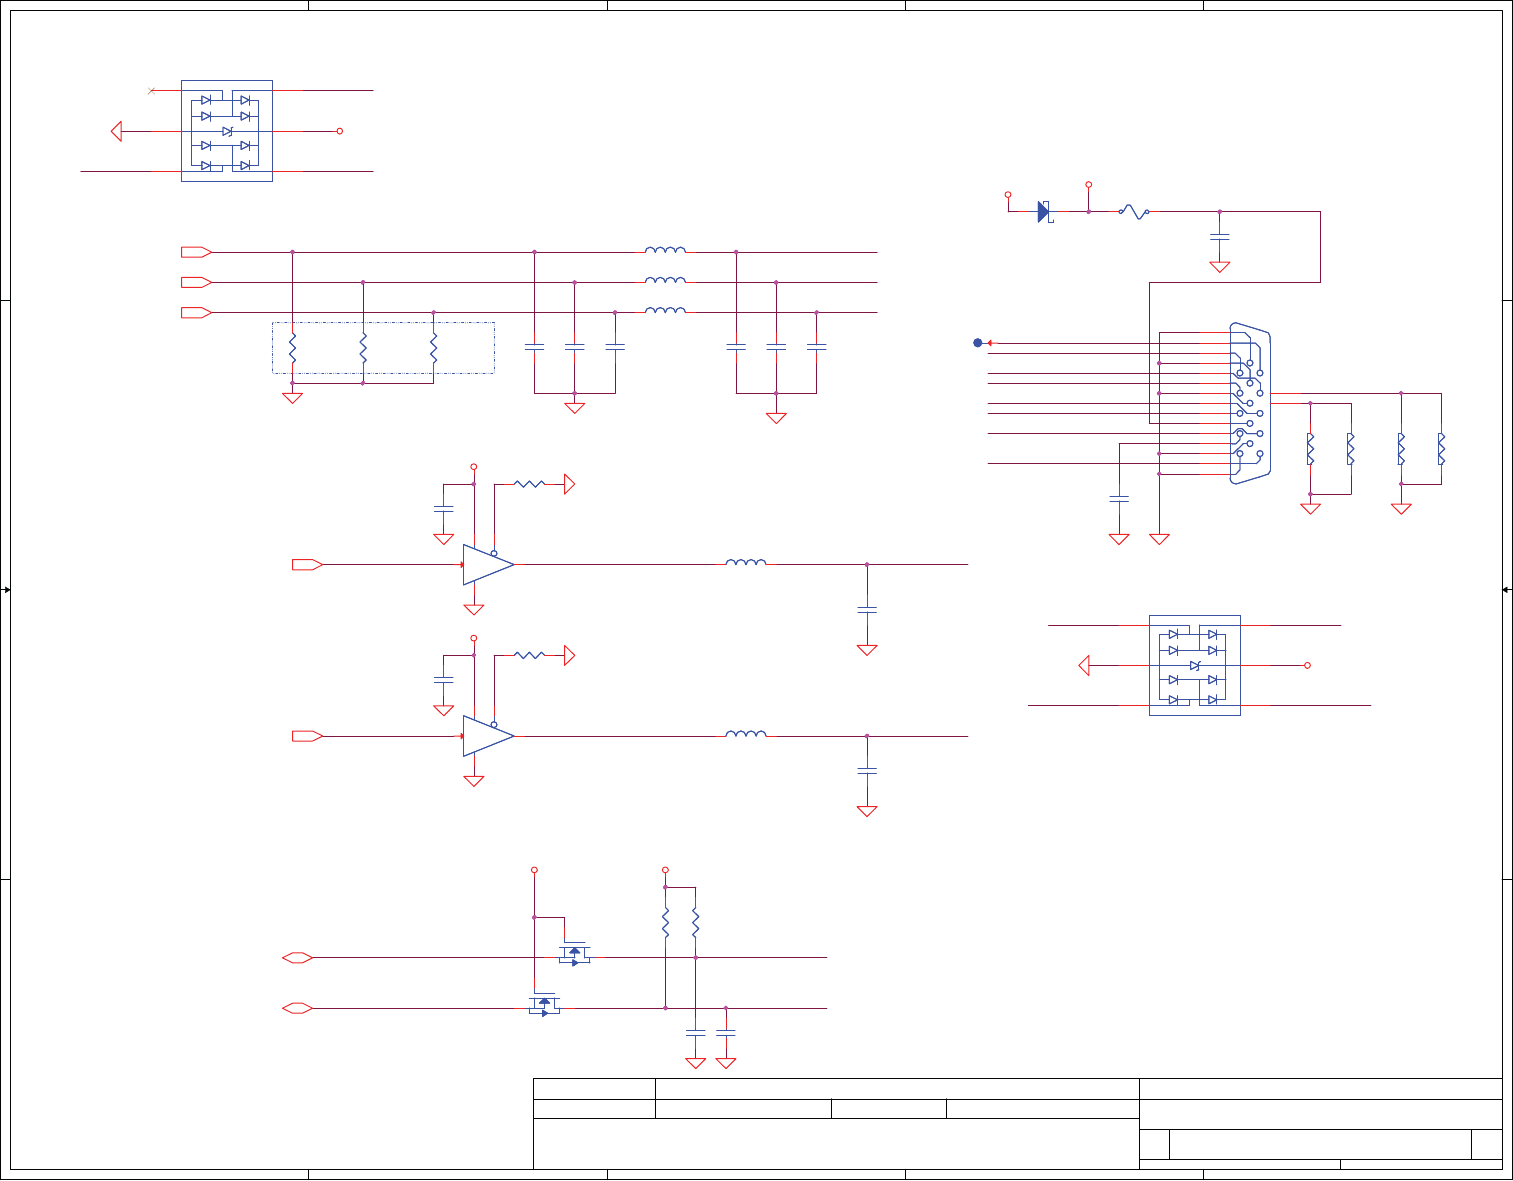Viewport: 1513px width, 1181px height.
Task: Select the lower MOSFET transistor symbol
Action: pos(544,1004)
